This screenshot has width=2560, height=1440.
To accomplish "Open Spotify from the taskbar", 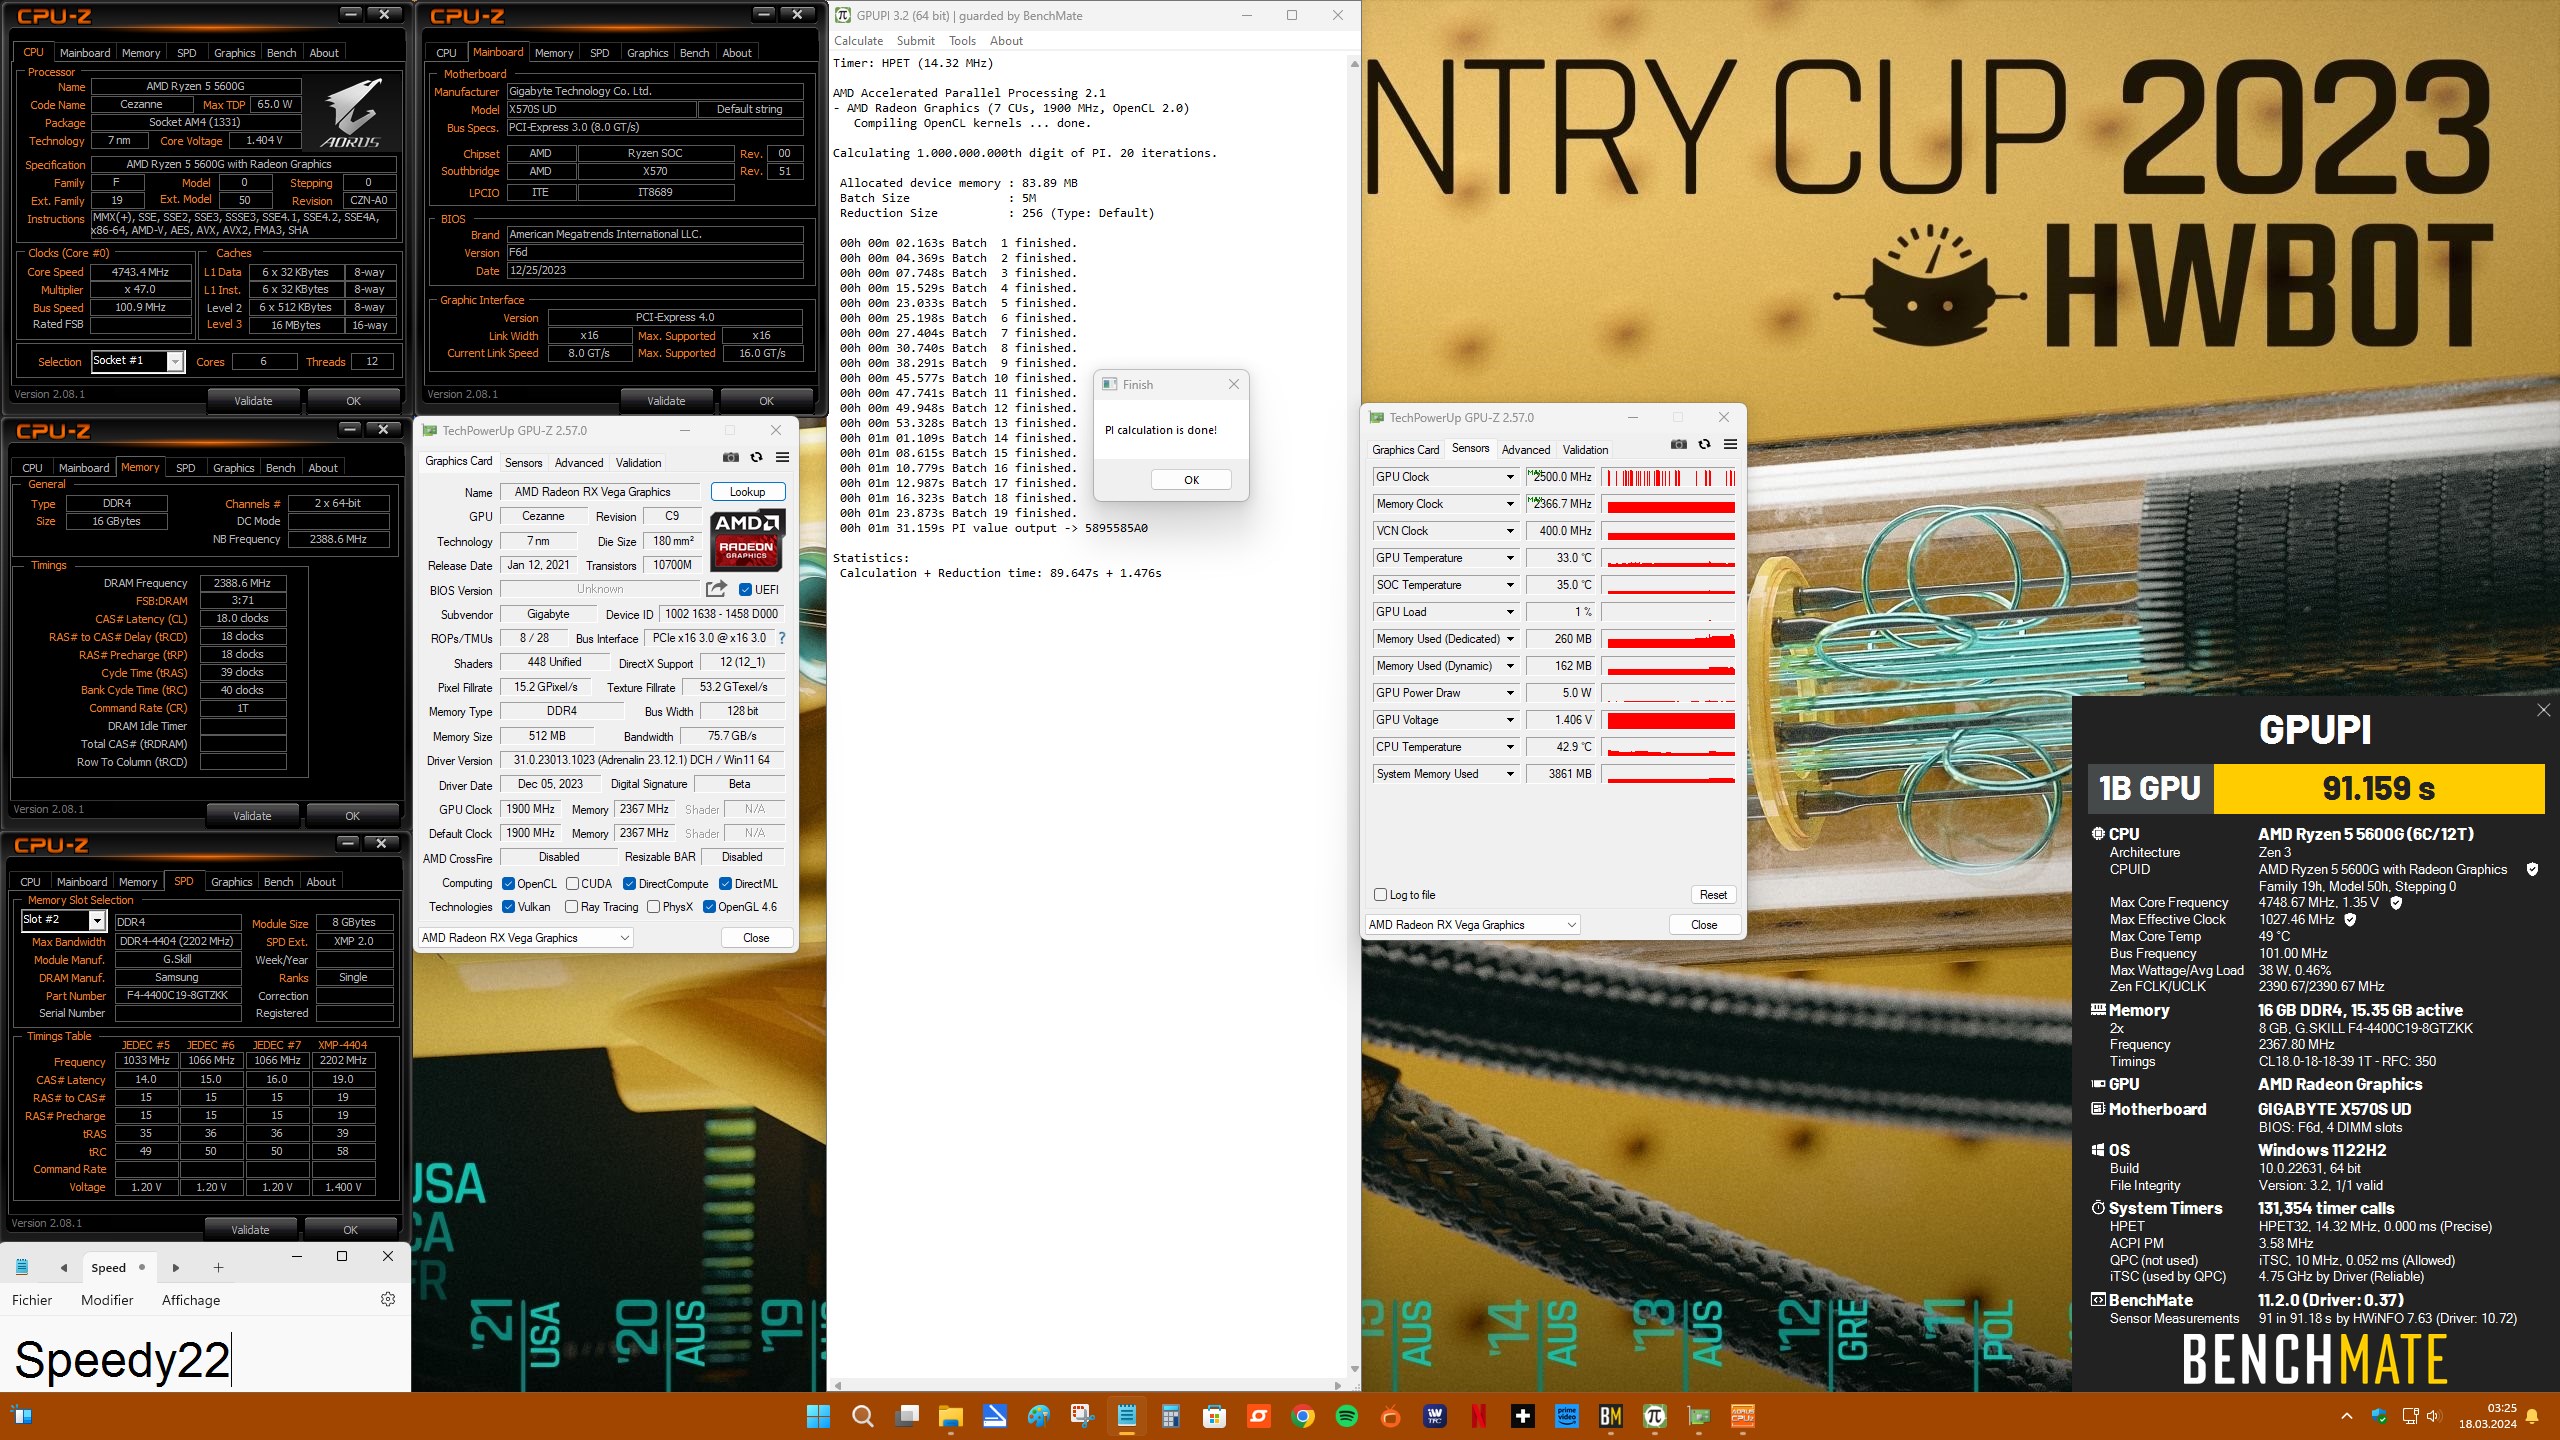I will (1347, 1416).
